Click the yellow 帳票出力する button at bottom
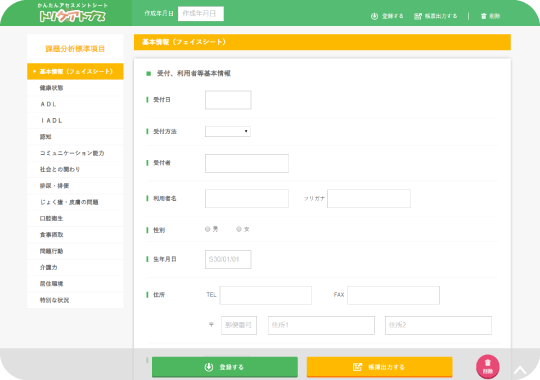540x380 pixels. point(380,367)
